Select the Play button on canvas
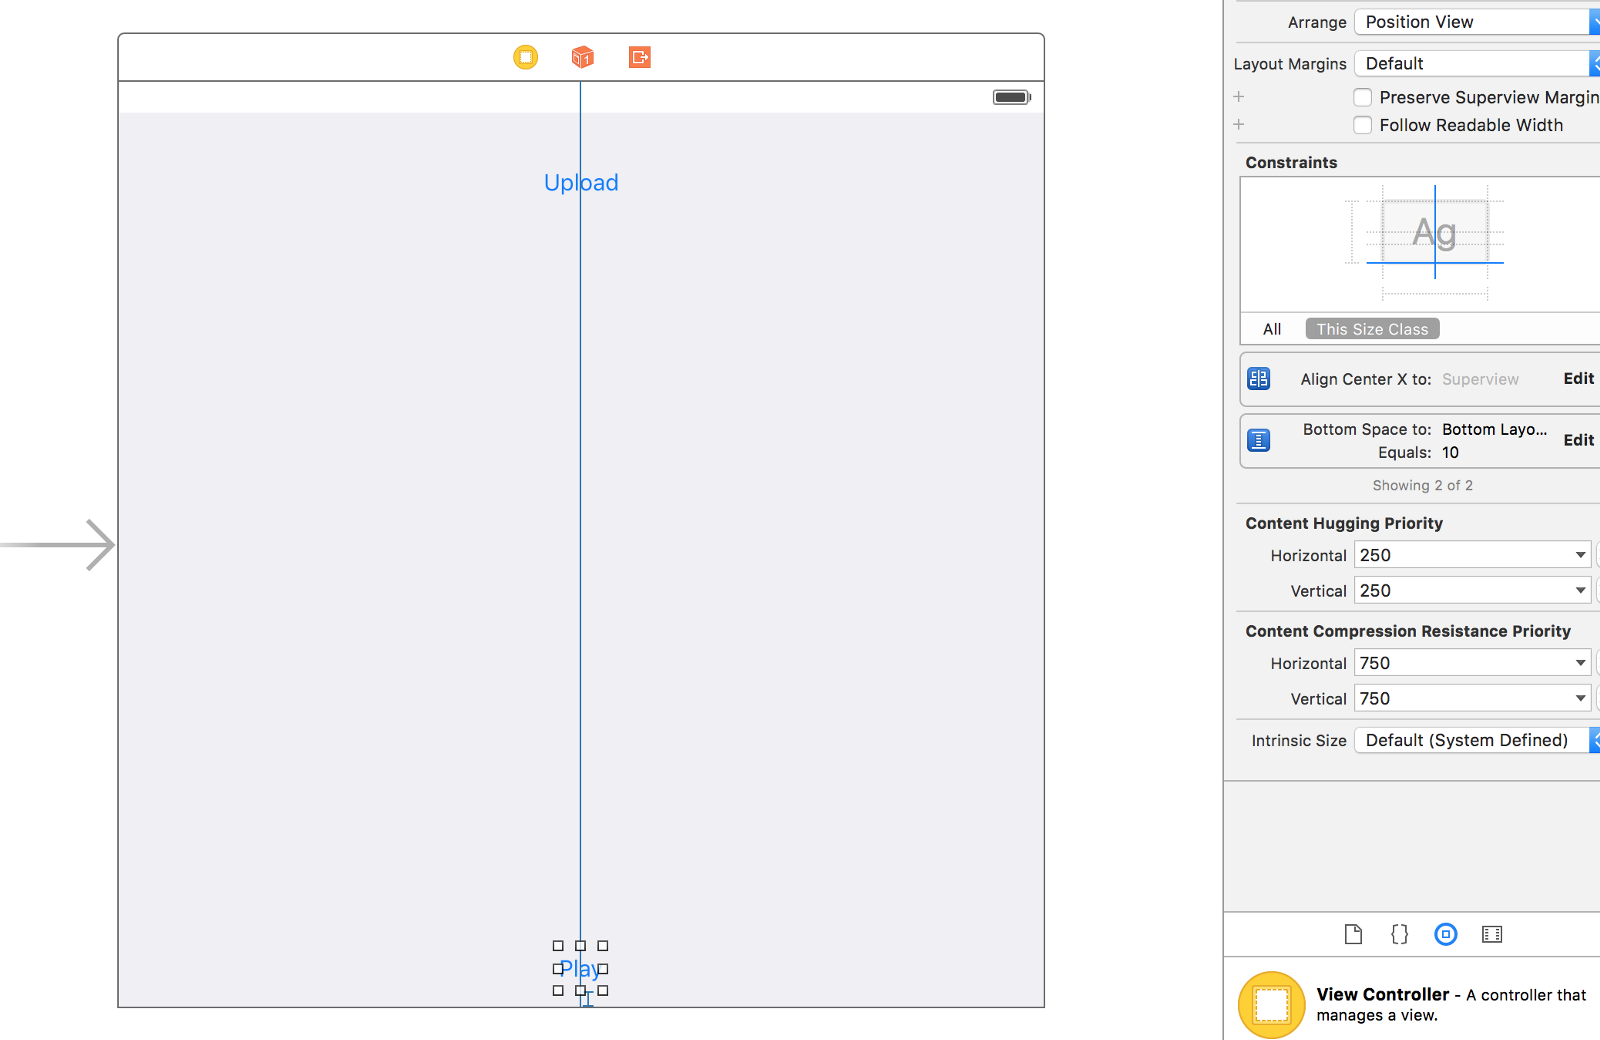Viewport: 1600px width, 1040px height. 580,968
